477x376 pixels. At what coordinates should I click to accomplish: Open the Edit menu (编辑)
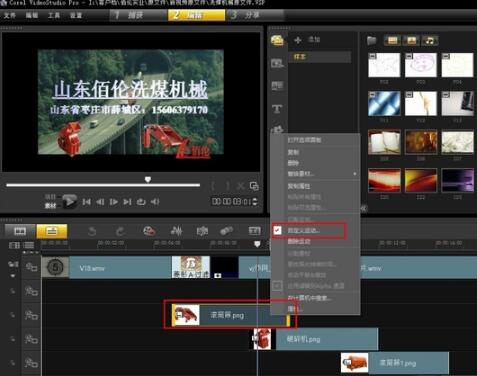pos(32,15)
